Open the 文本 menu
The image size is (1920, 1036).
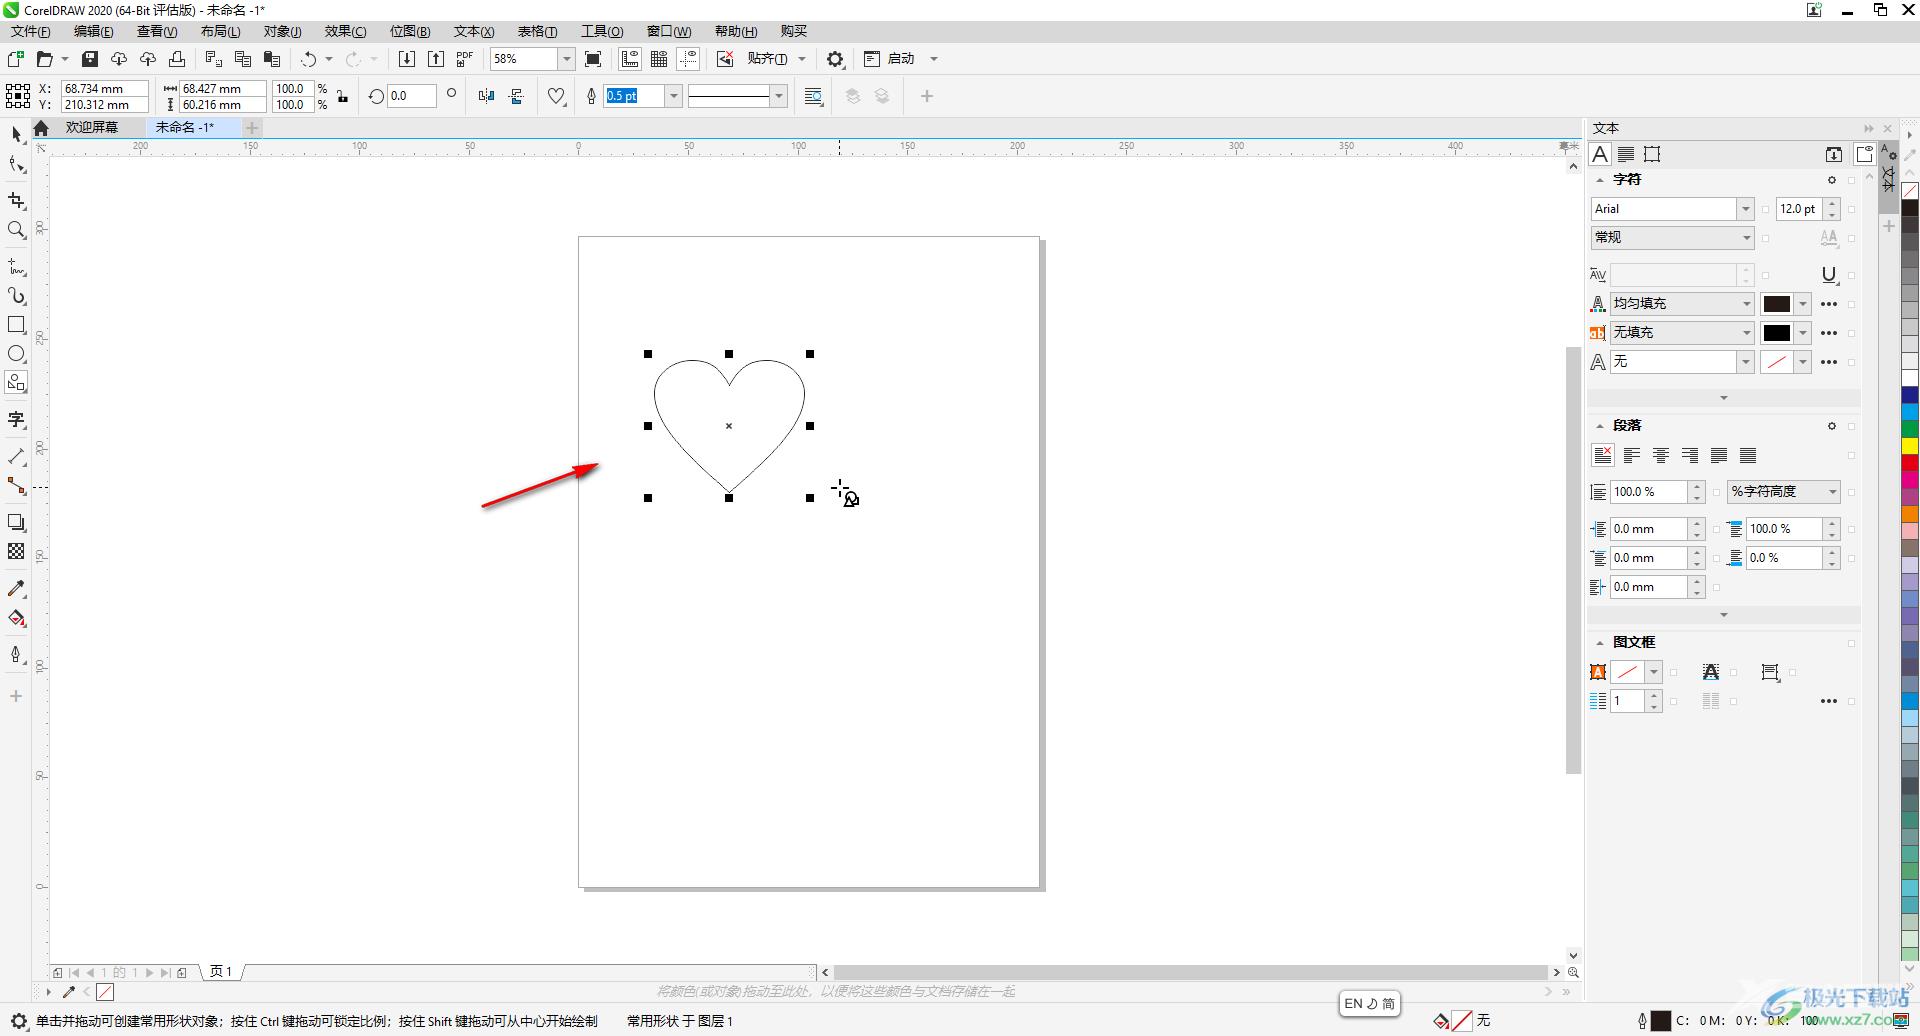point(473,31)
